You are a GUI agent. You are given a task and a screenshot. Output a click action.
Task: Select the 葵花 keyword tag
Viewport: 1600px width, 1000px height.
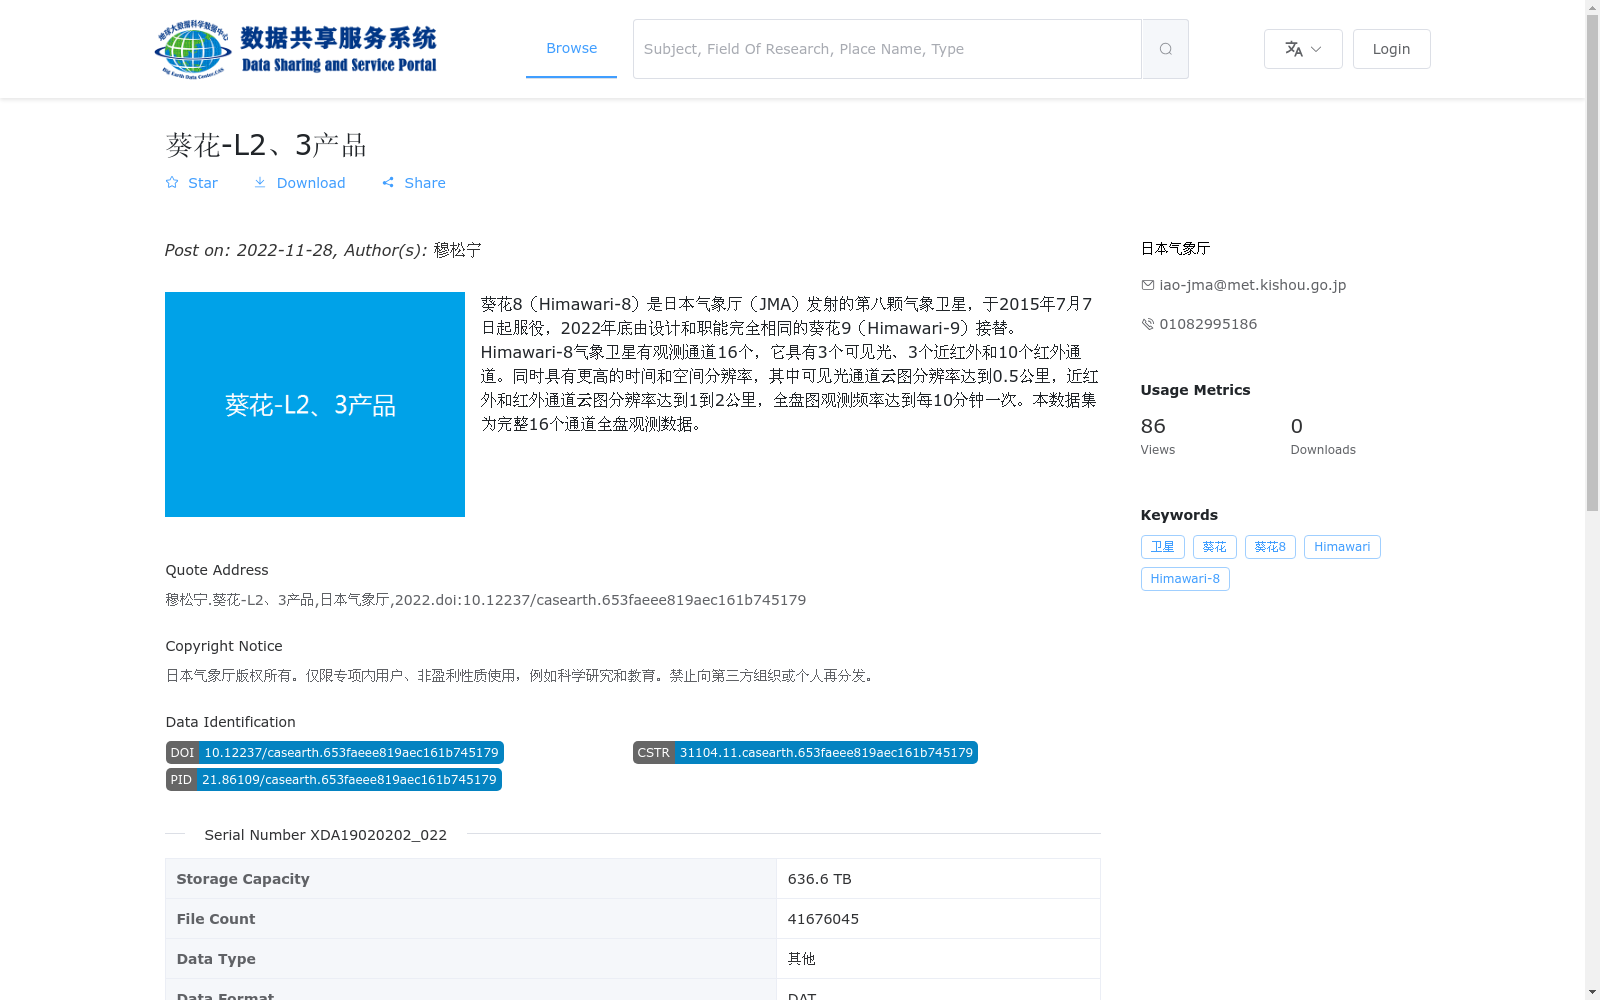1214,547
